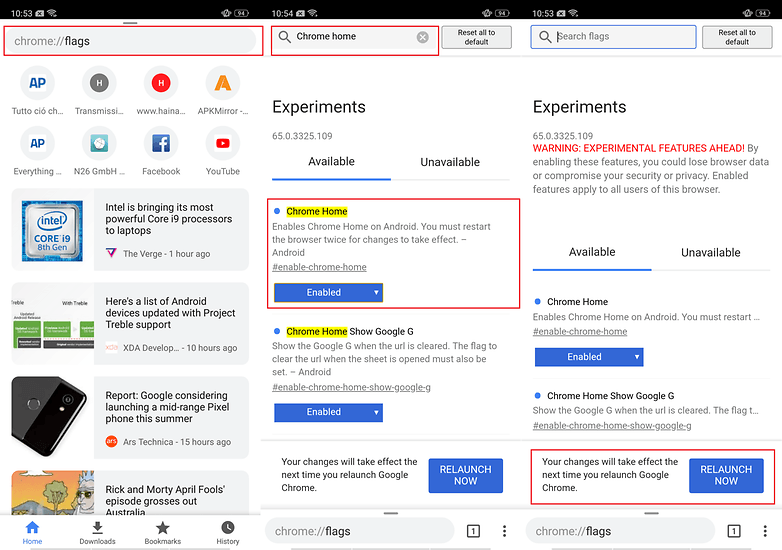Click Reset all to default in right screen
This screenshot has width=782, height=550.
737,37
